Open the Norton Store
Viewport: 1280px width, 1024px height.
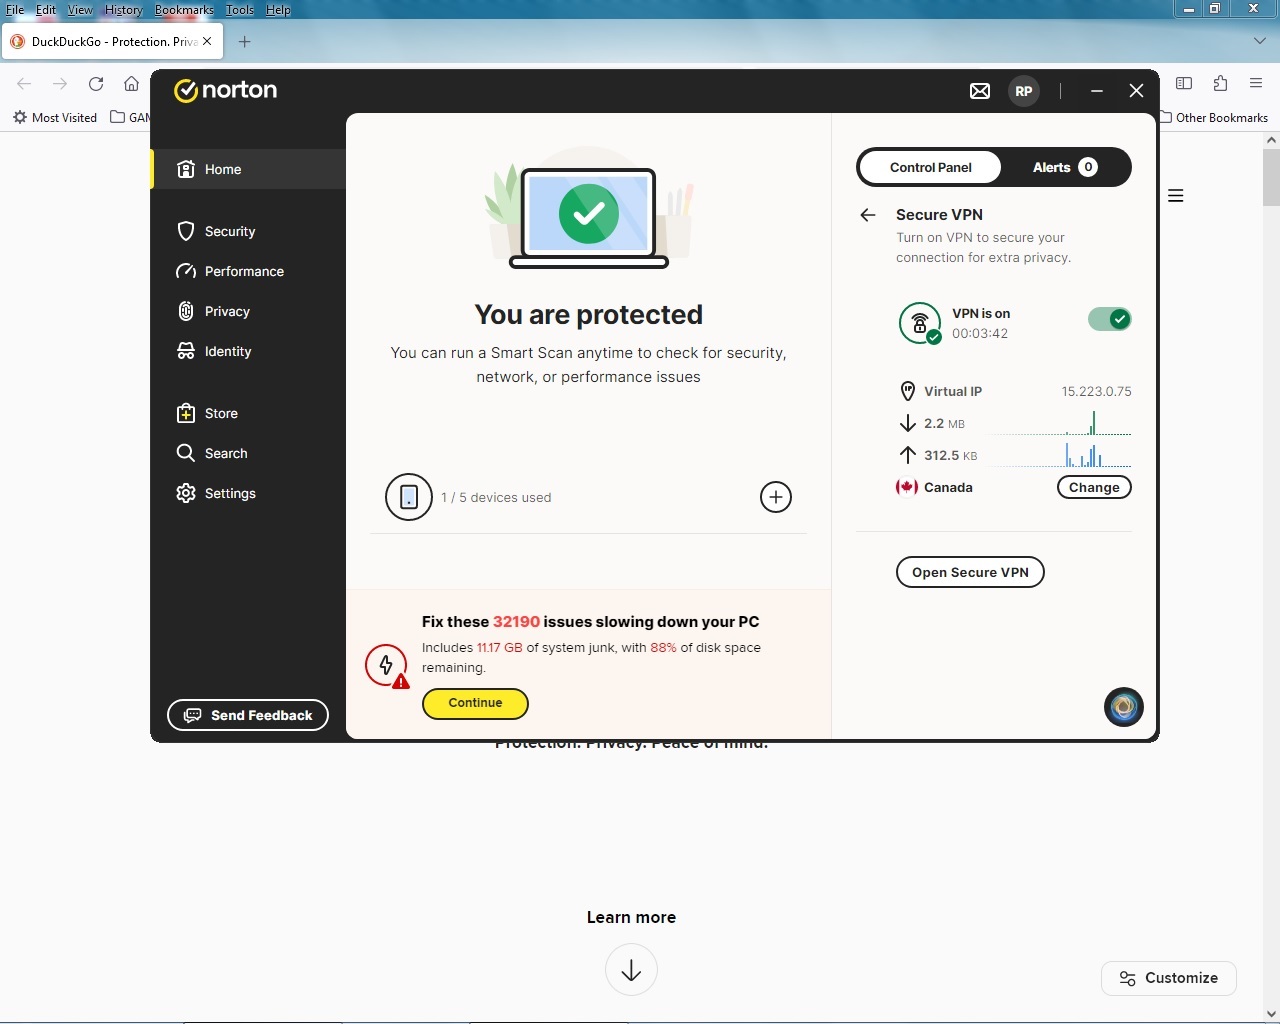(220, 413)
